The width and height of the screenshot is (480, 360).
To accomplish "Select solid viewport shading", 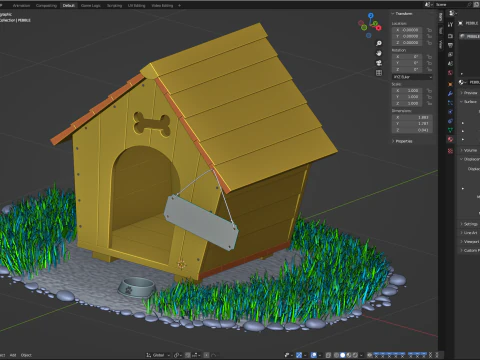I will (342, 355).
